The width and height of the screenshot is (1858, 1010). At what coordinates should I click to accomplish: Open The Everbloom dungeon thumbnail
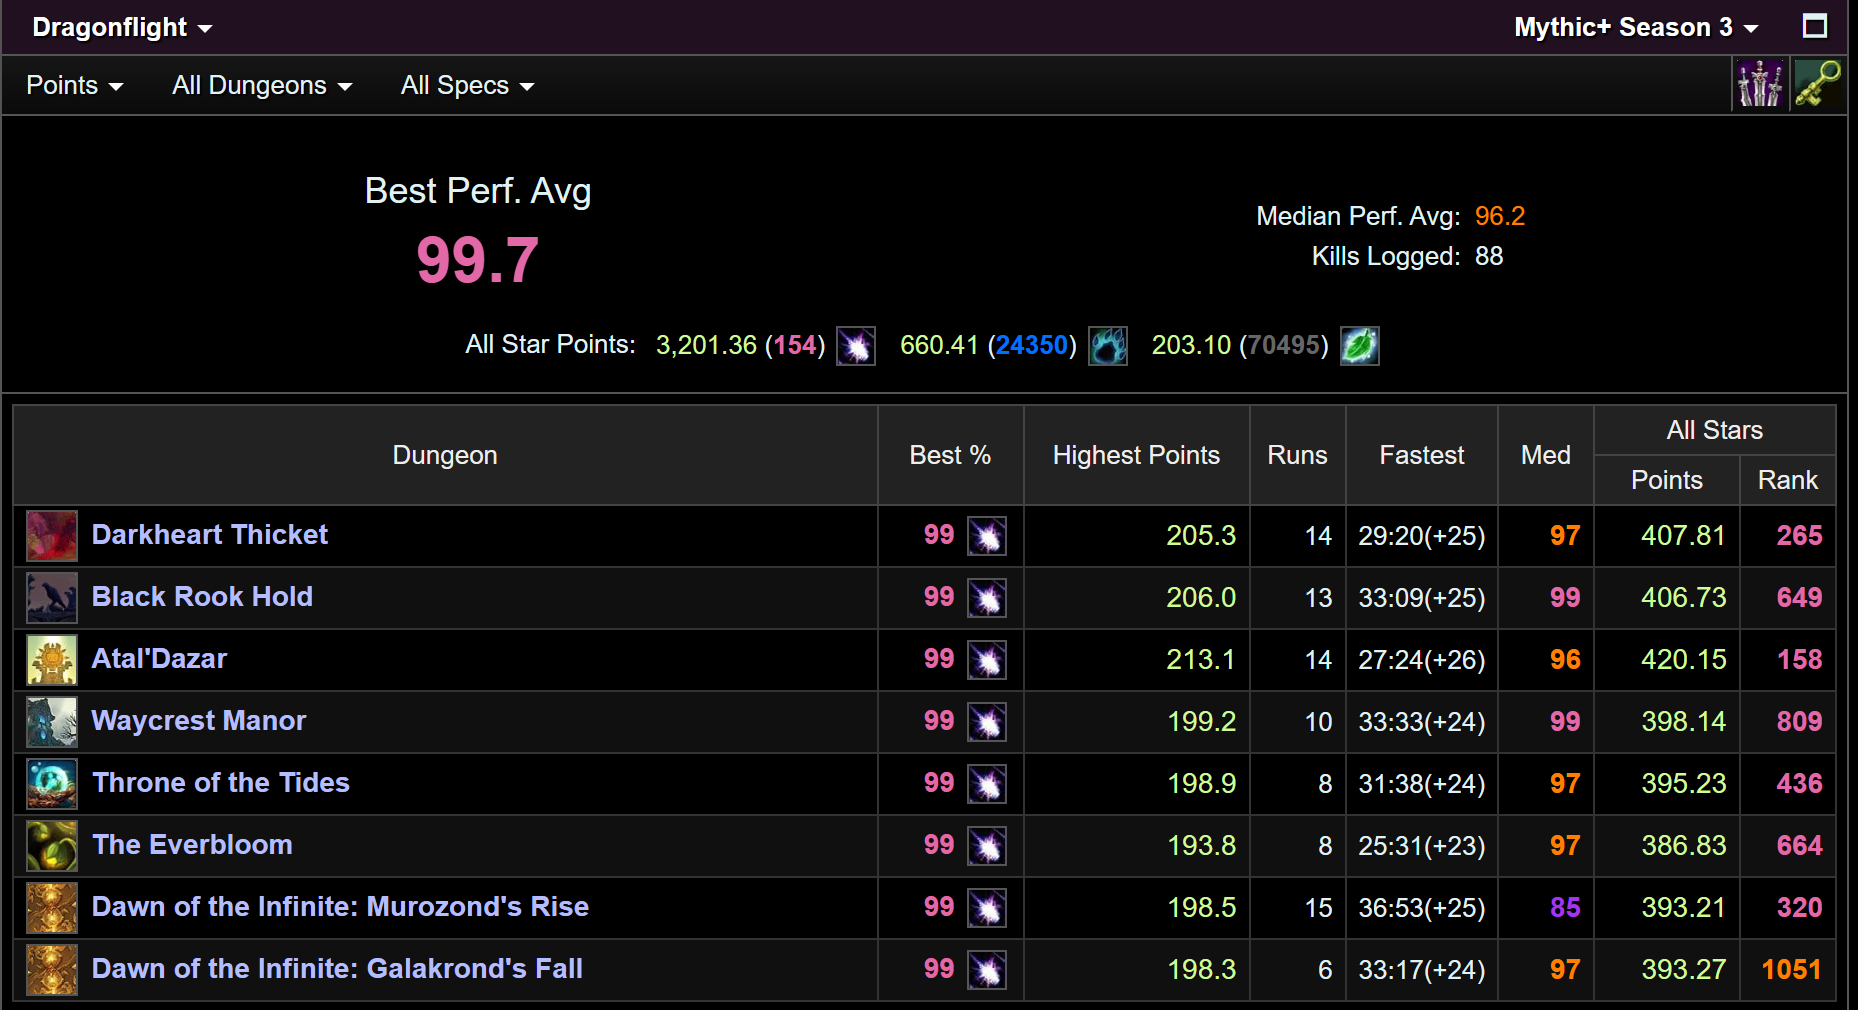pos(52,846)
